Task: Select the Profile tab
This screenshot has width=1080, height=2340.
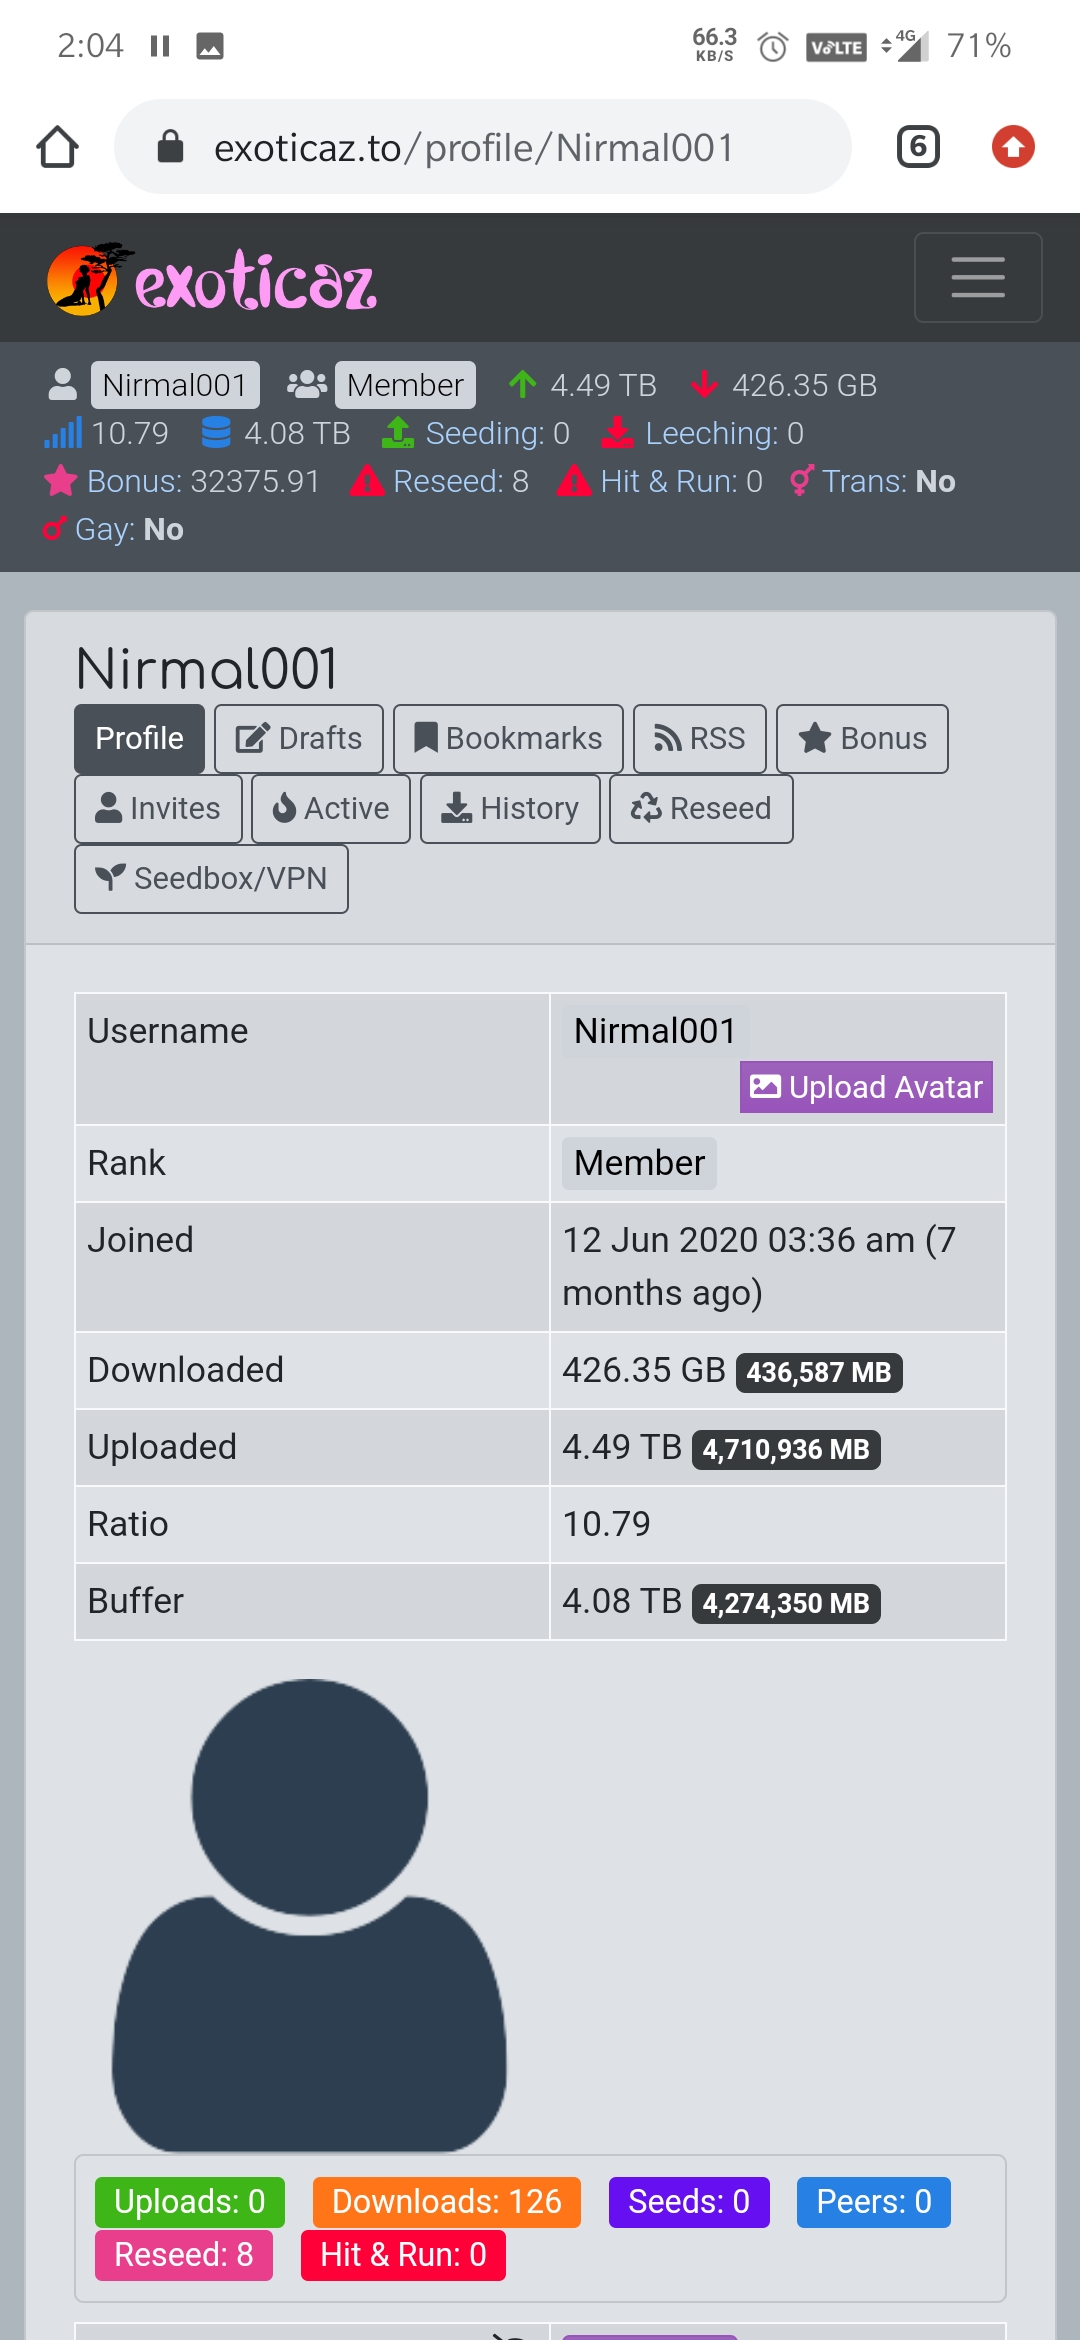Action: click(x=139, y=739)
